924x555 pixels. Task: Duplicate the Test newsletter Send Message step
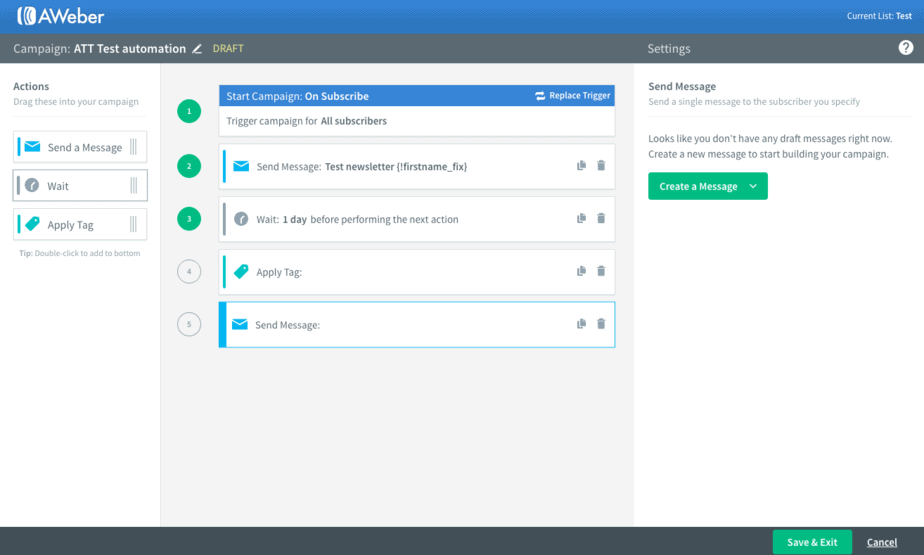tap(581, 166)
